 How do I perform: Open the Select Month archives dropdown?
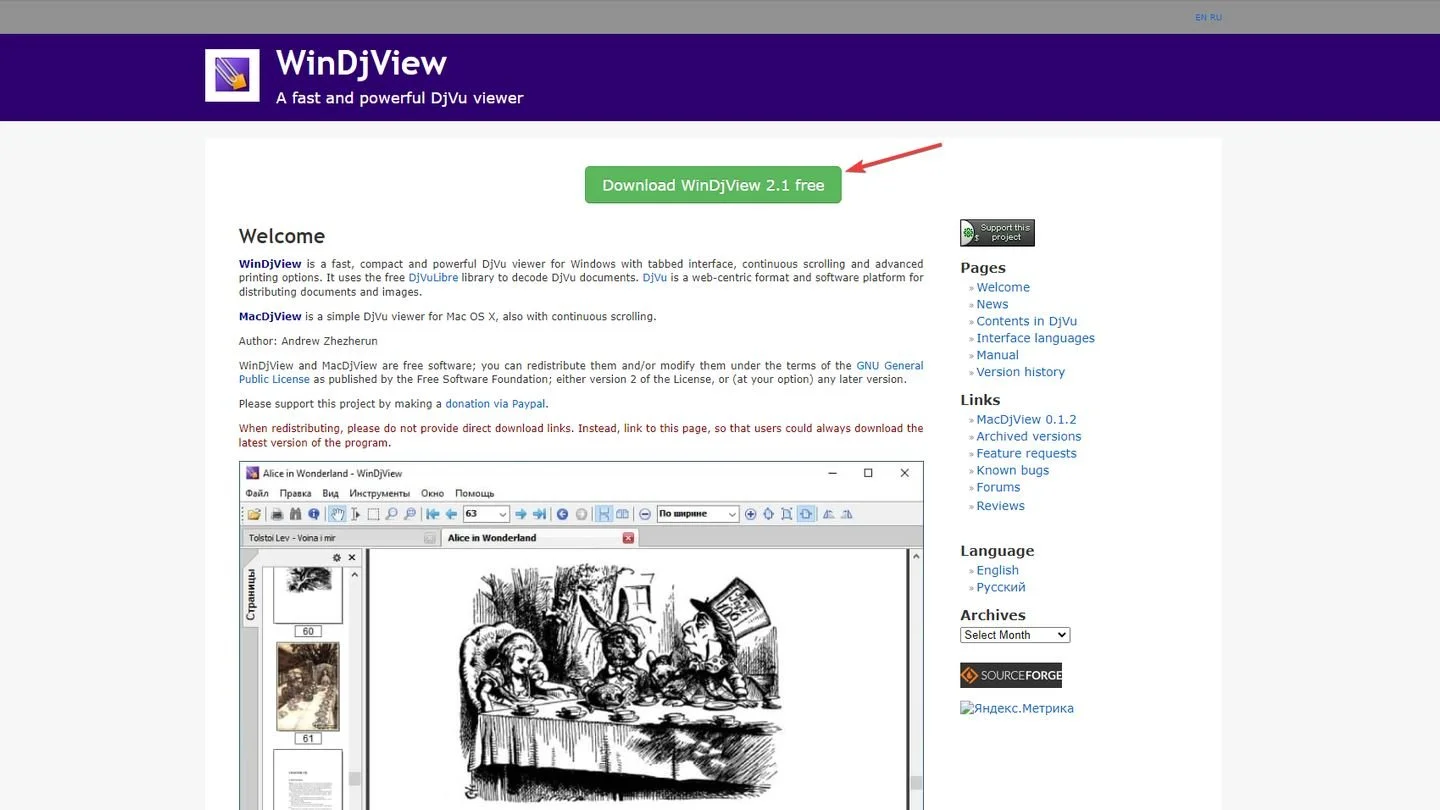[x=1015, y=635]
